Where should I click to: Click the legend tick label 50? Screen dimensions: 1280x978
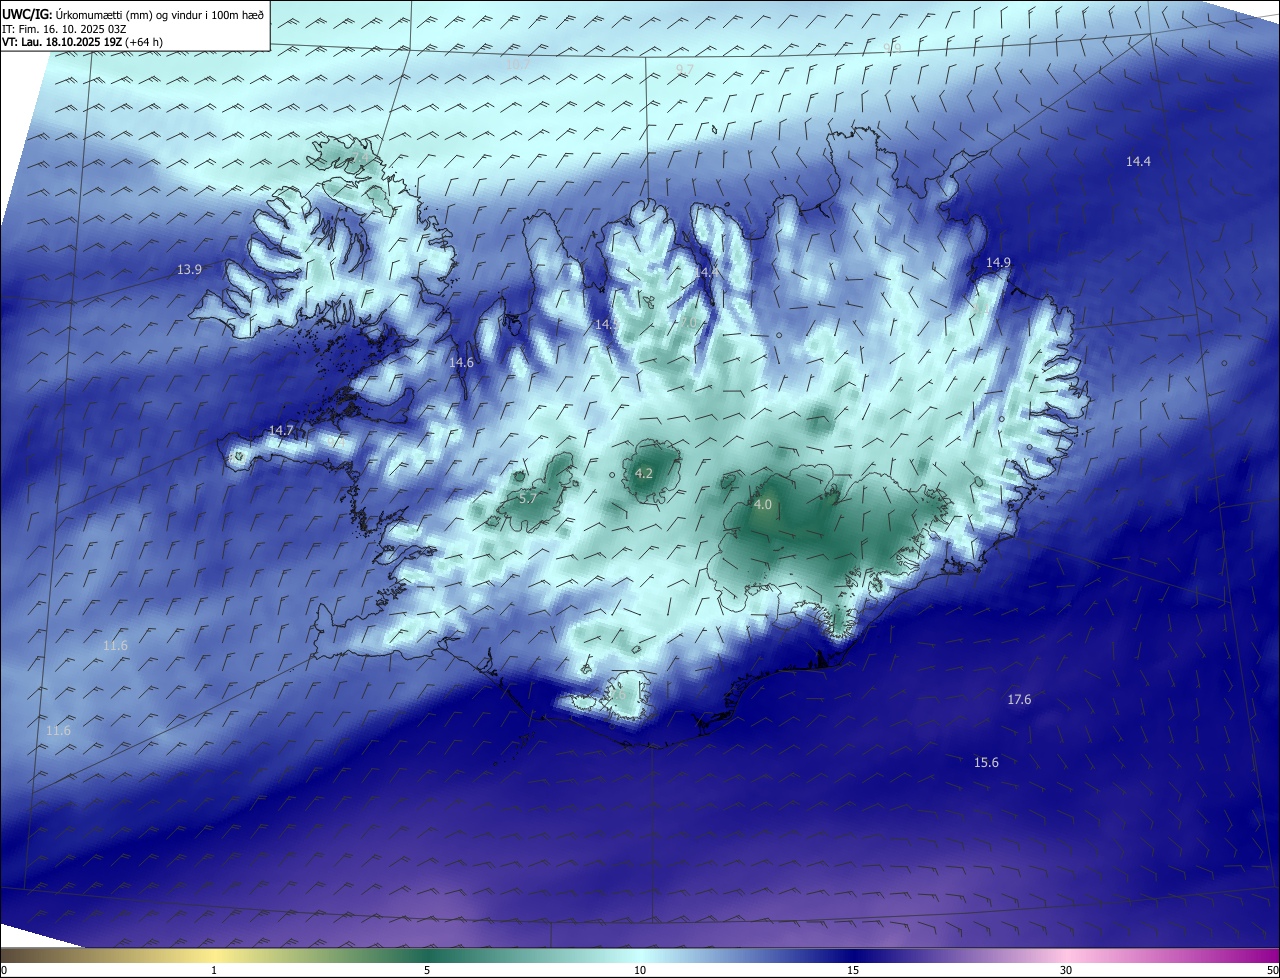click(1272, 971)
